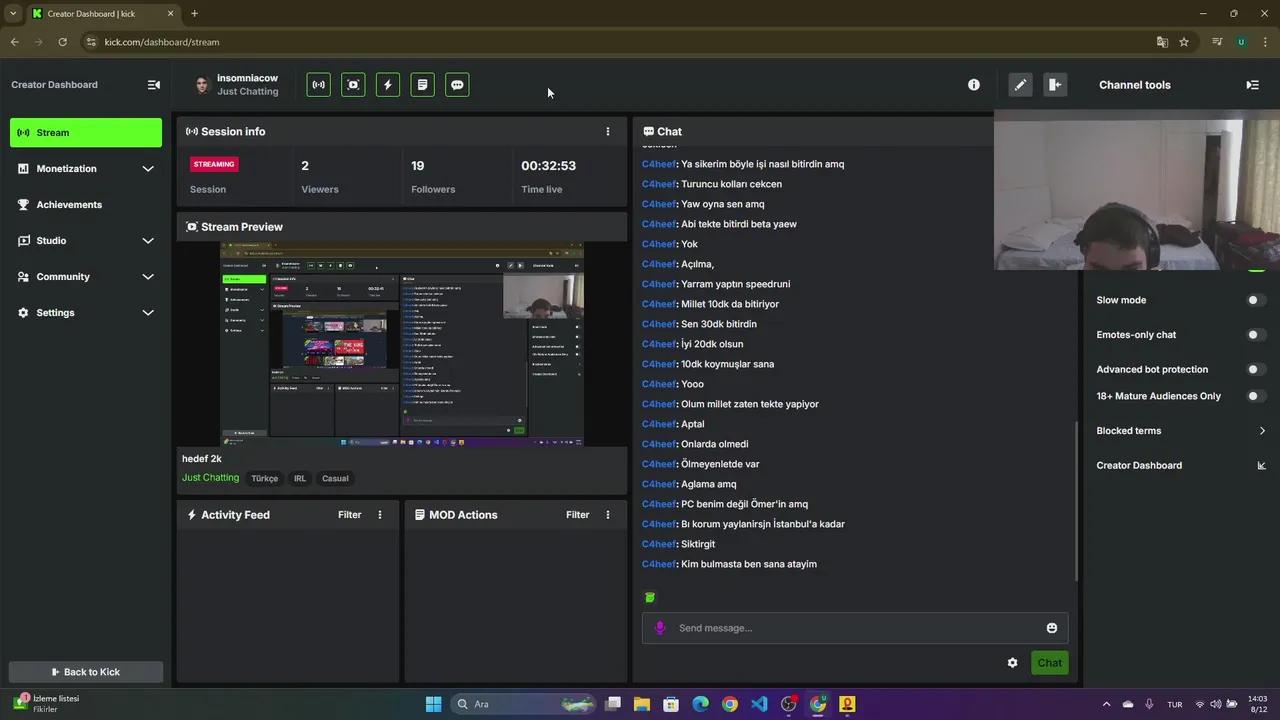This screenshot has width=1280, height=720.
Task: Click the hedef 2k stream title
Action: [202, 459]
